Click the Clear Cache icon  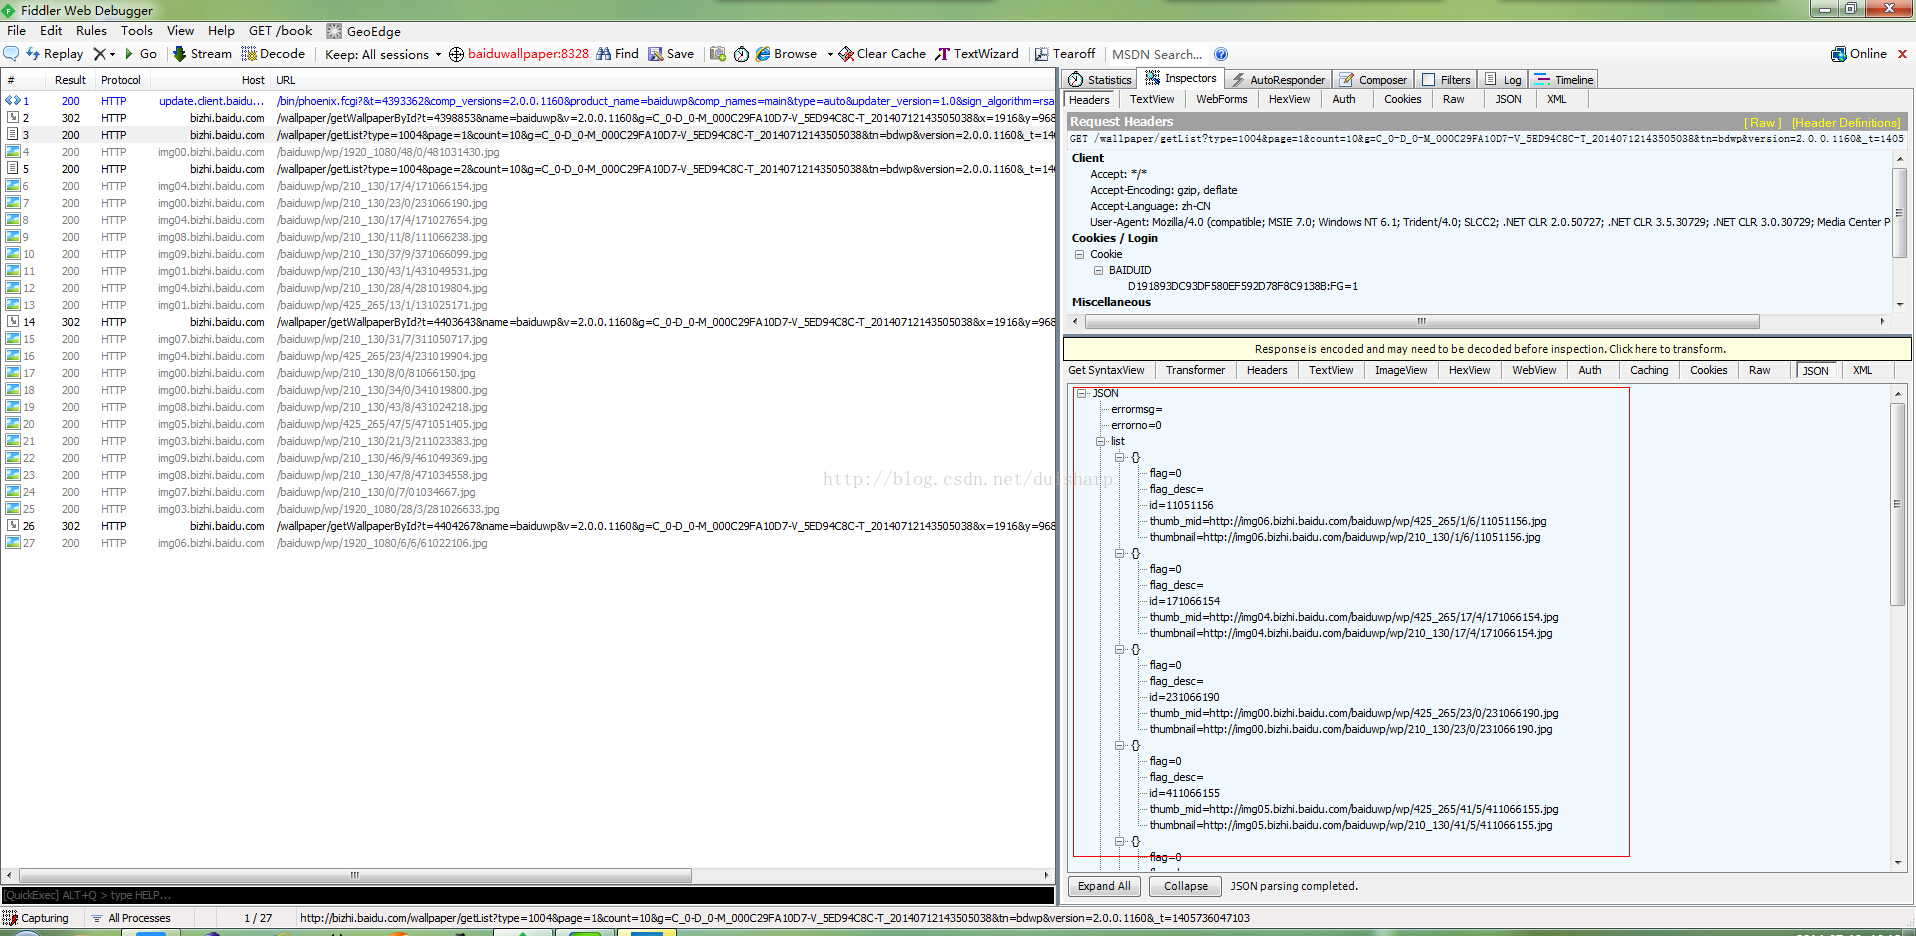(x=846, y=54)
